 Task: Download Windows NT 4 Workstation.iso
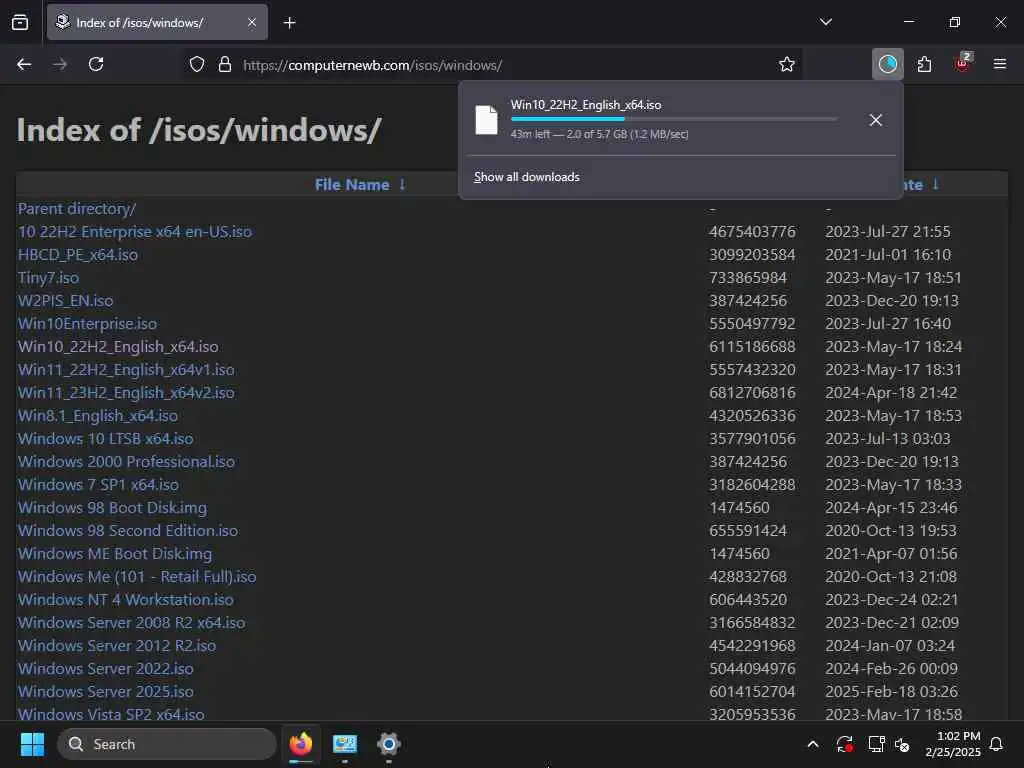pos(126,600)
